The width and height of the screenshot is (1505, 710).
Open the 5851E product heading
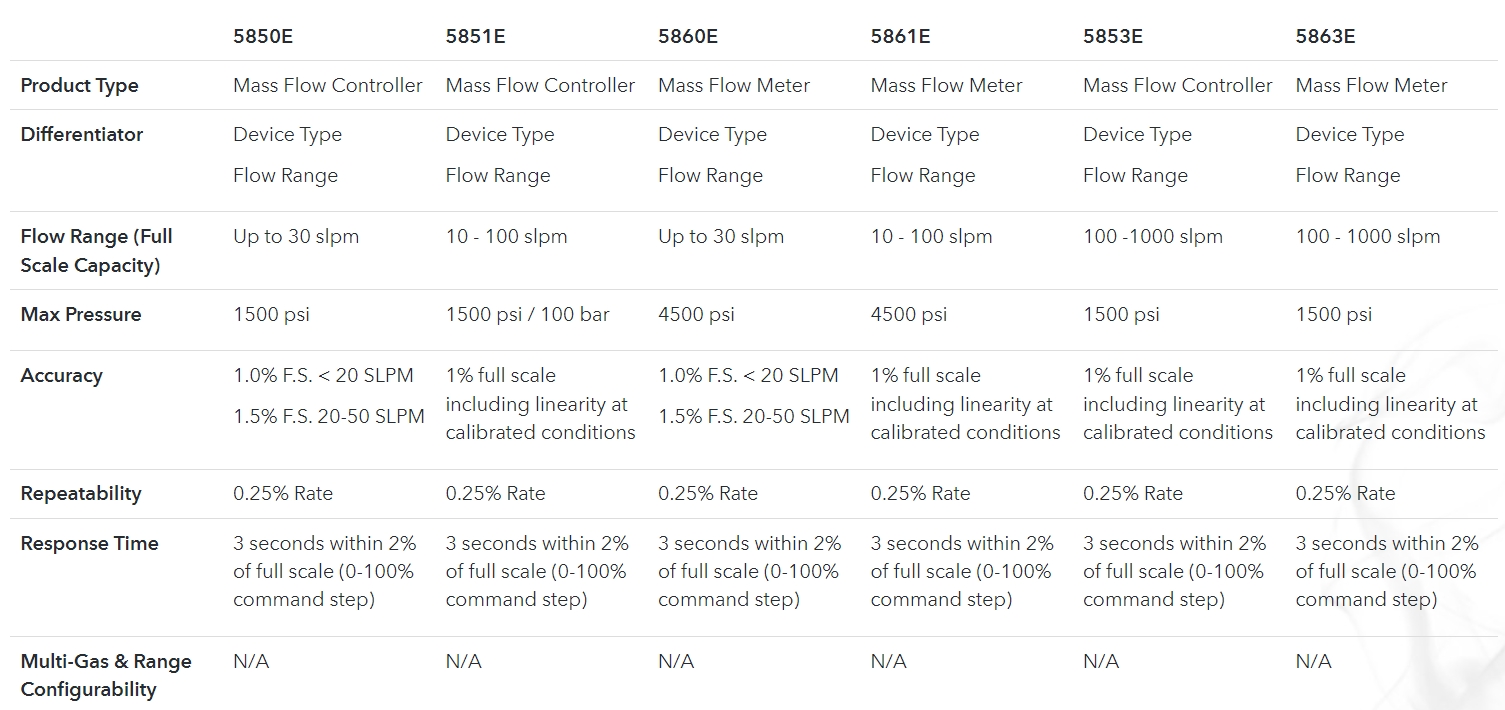tap(475, 36)
